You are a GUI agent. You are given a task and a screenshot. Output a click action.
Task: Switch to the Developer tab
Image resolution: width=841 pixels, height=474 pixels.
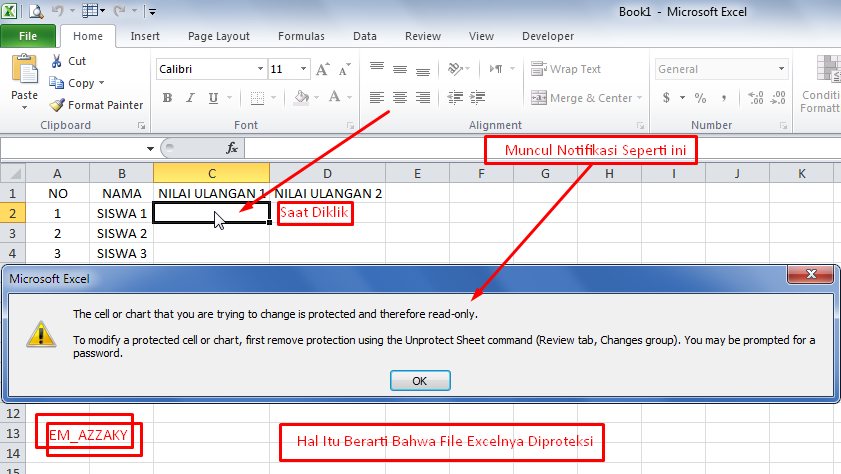point(548,36)
